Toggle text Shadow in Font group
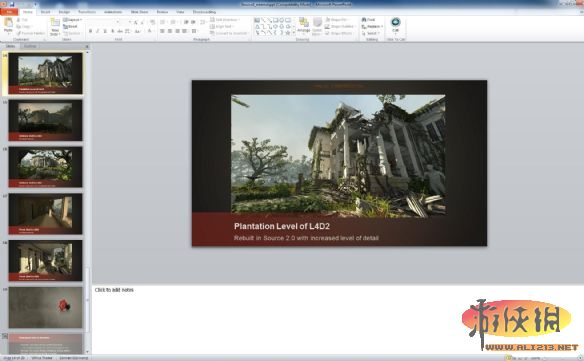The image size is (584, 361). [x=112, y=31]
